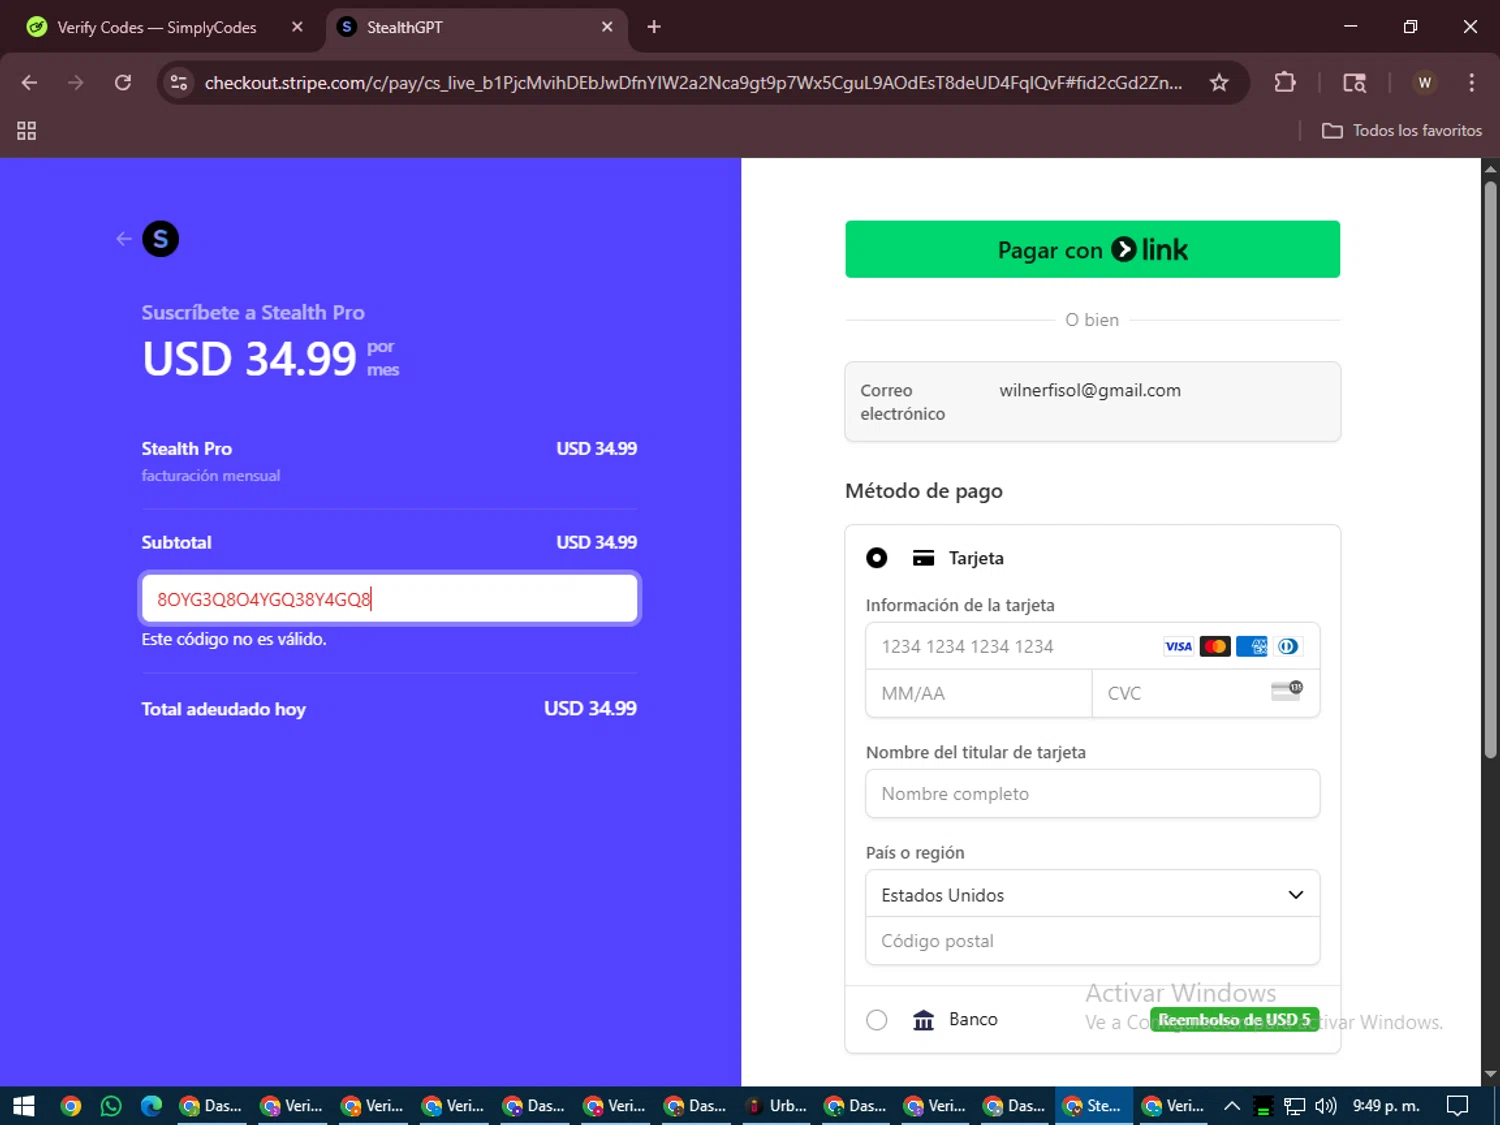Open a new browser tab

pos(654,28)
